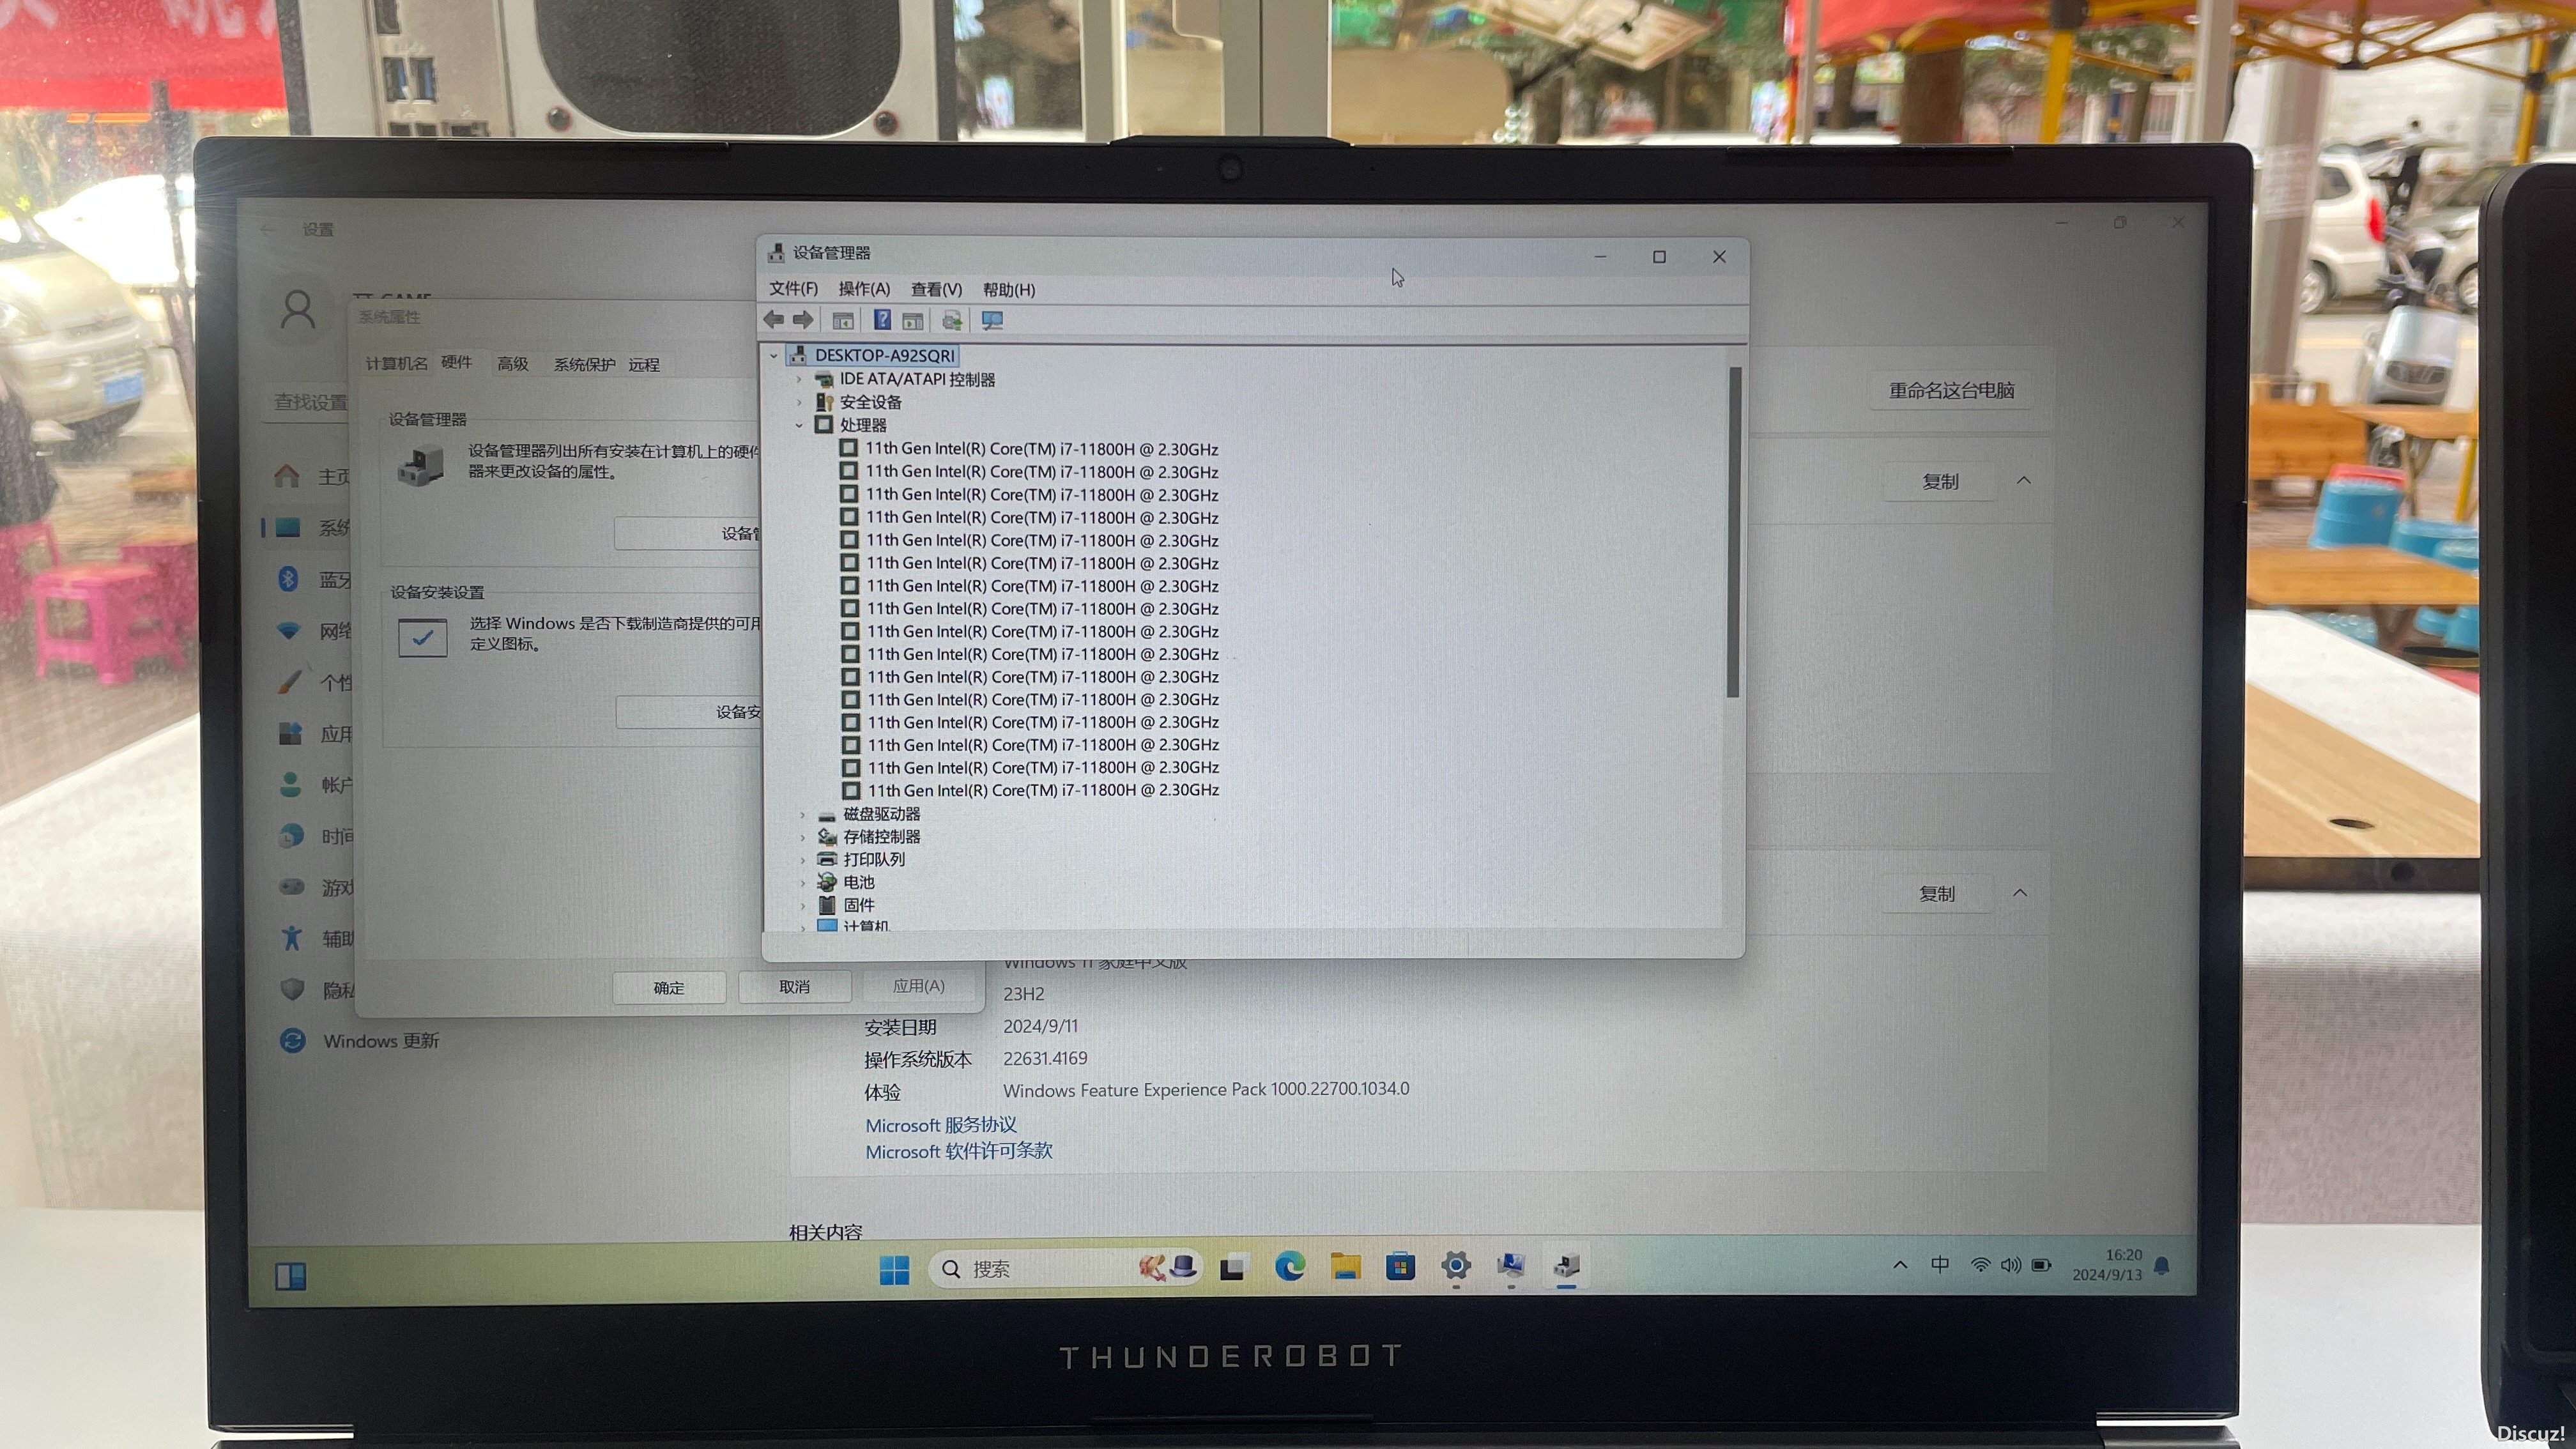This screenshot has width=2576, height=1449.
Task: Click the Forward arrow in Device Manager toolbar
Action: (x=803, y=320)
